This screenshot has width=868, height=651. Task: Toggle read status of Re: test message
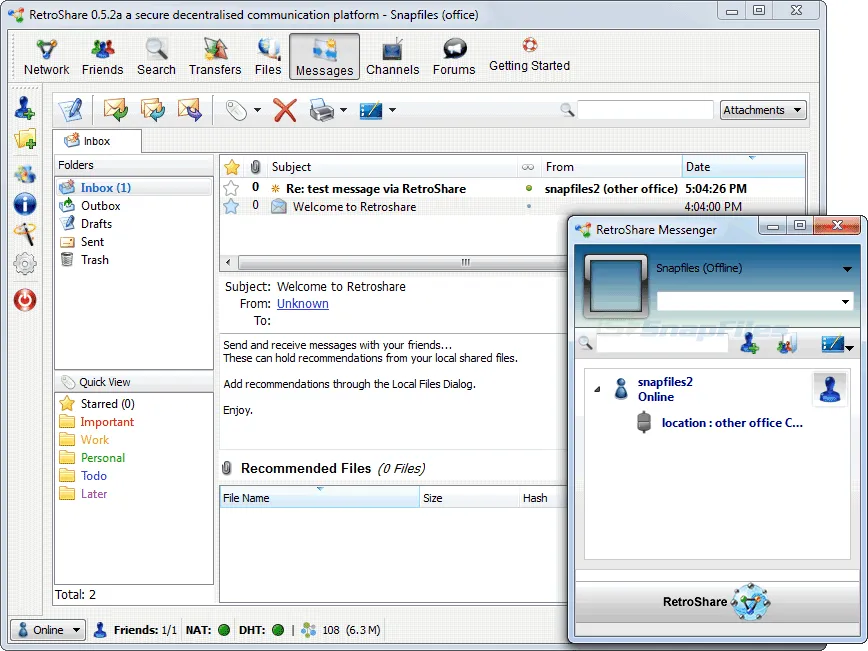[529, 188]
